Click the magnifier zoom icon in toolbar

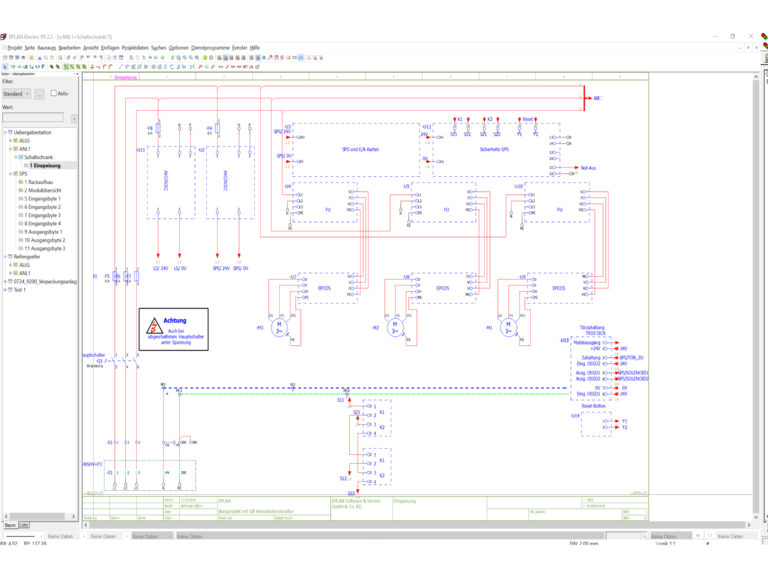point(185,57)
